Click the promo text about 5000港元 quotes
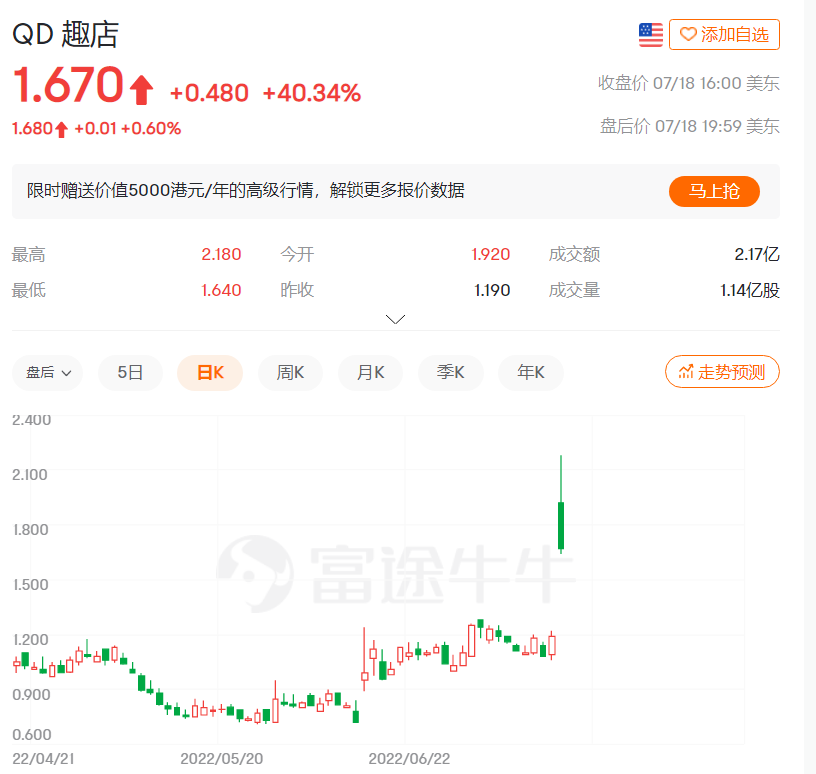 [246, 191]
